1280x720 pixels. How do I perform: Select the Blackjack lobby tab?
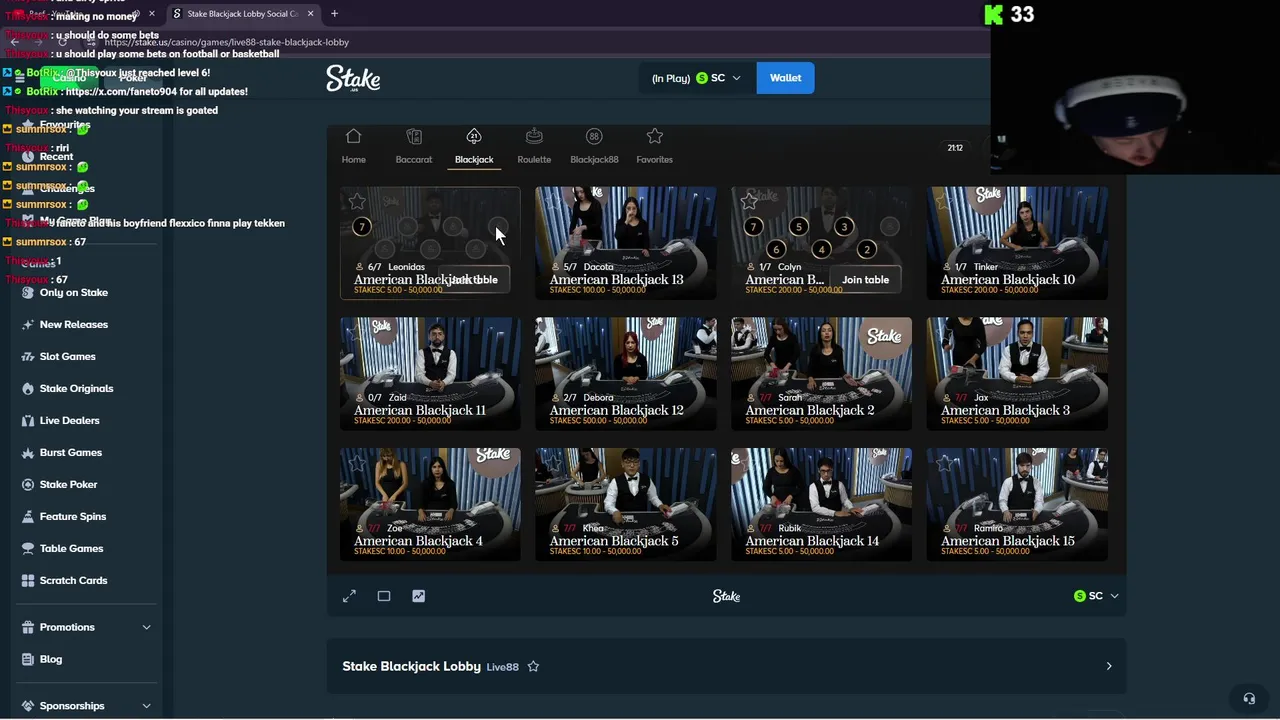(474, 146)
